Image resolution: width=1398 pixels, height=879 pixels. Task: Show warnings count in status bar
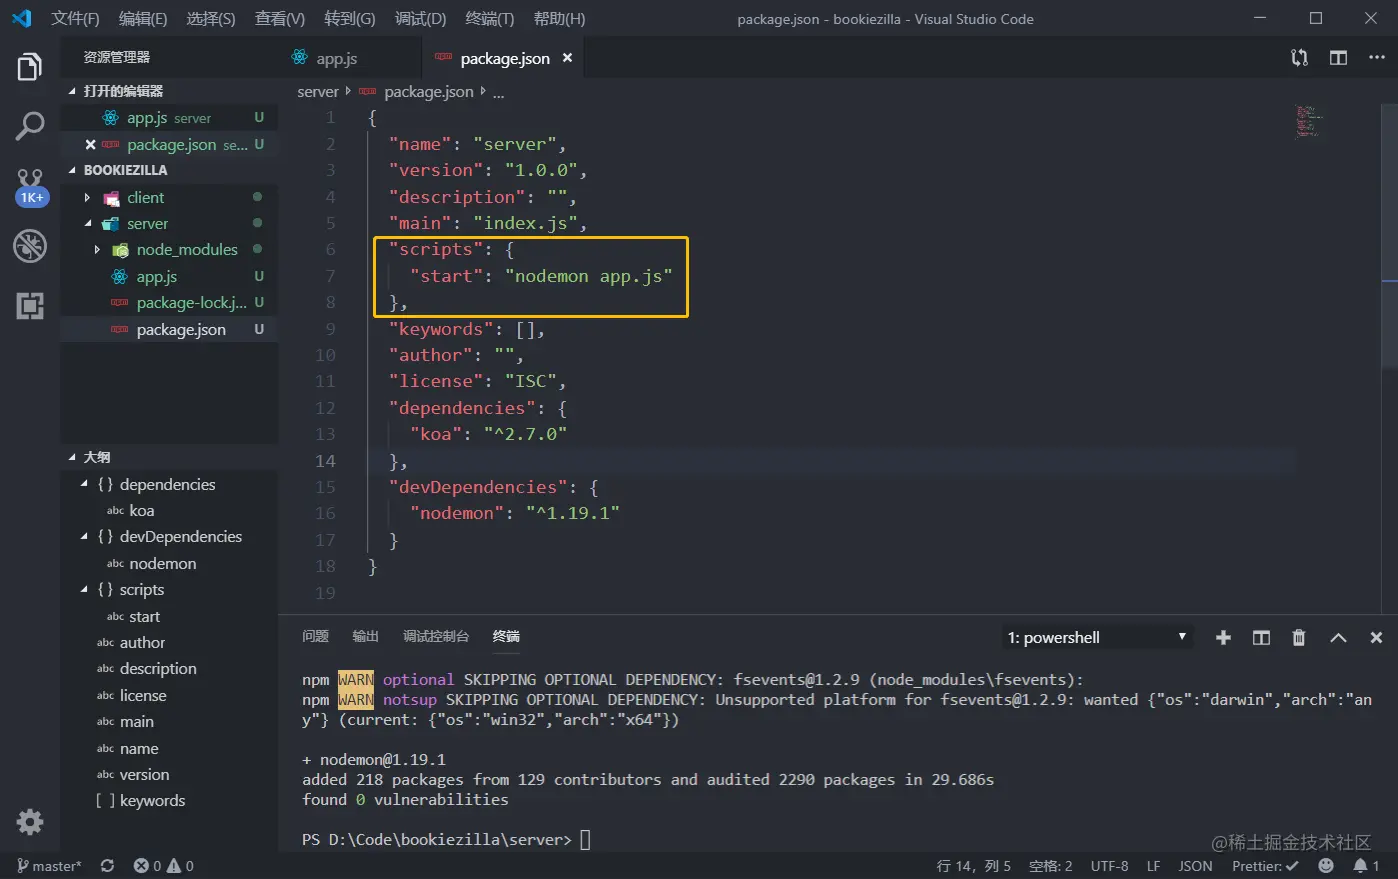181,866
